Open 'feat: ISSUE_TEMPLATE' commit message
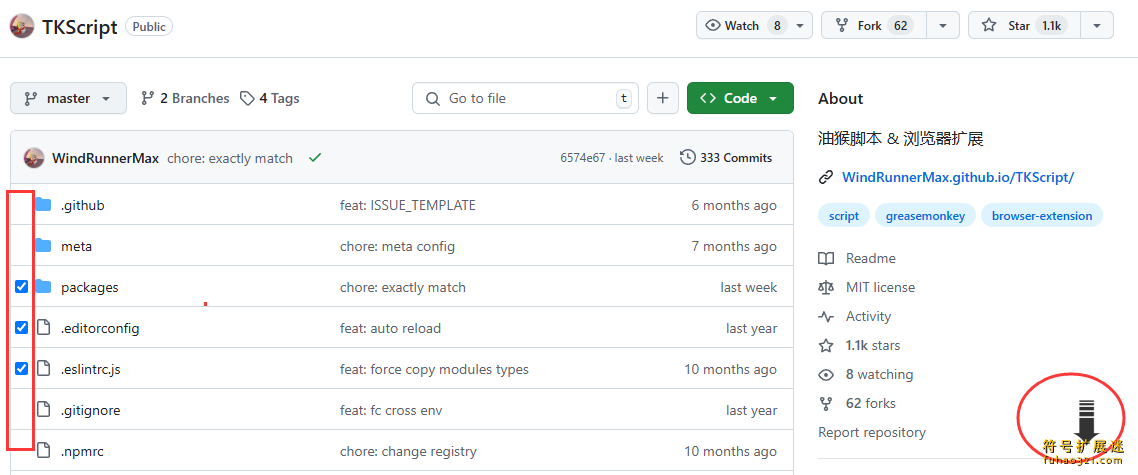The width and height of the screenshot is (1138, 475). 408,206
